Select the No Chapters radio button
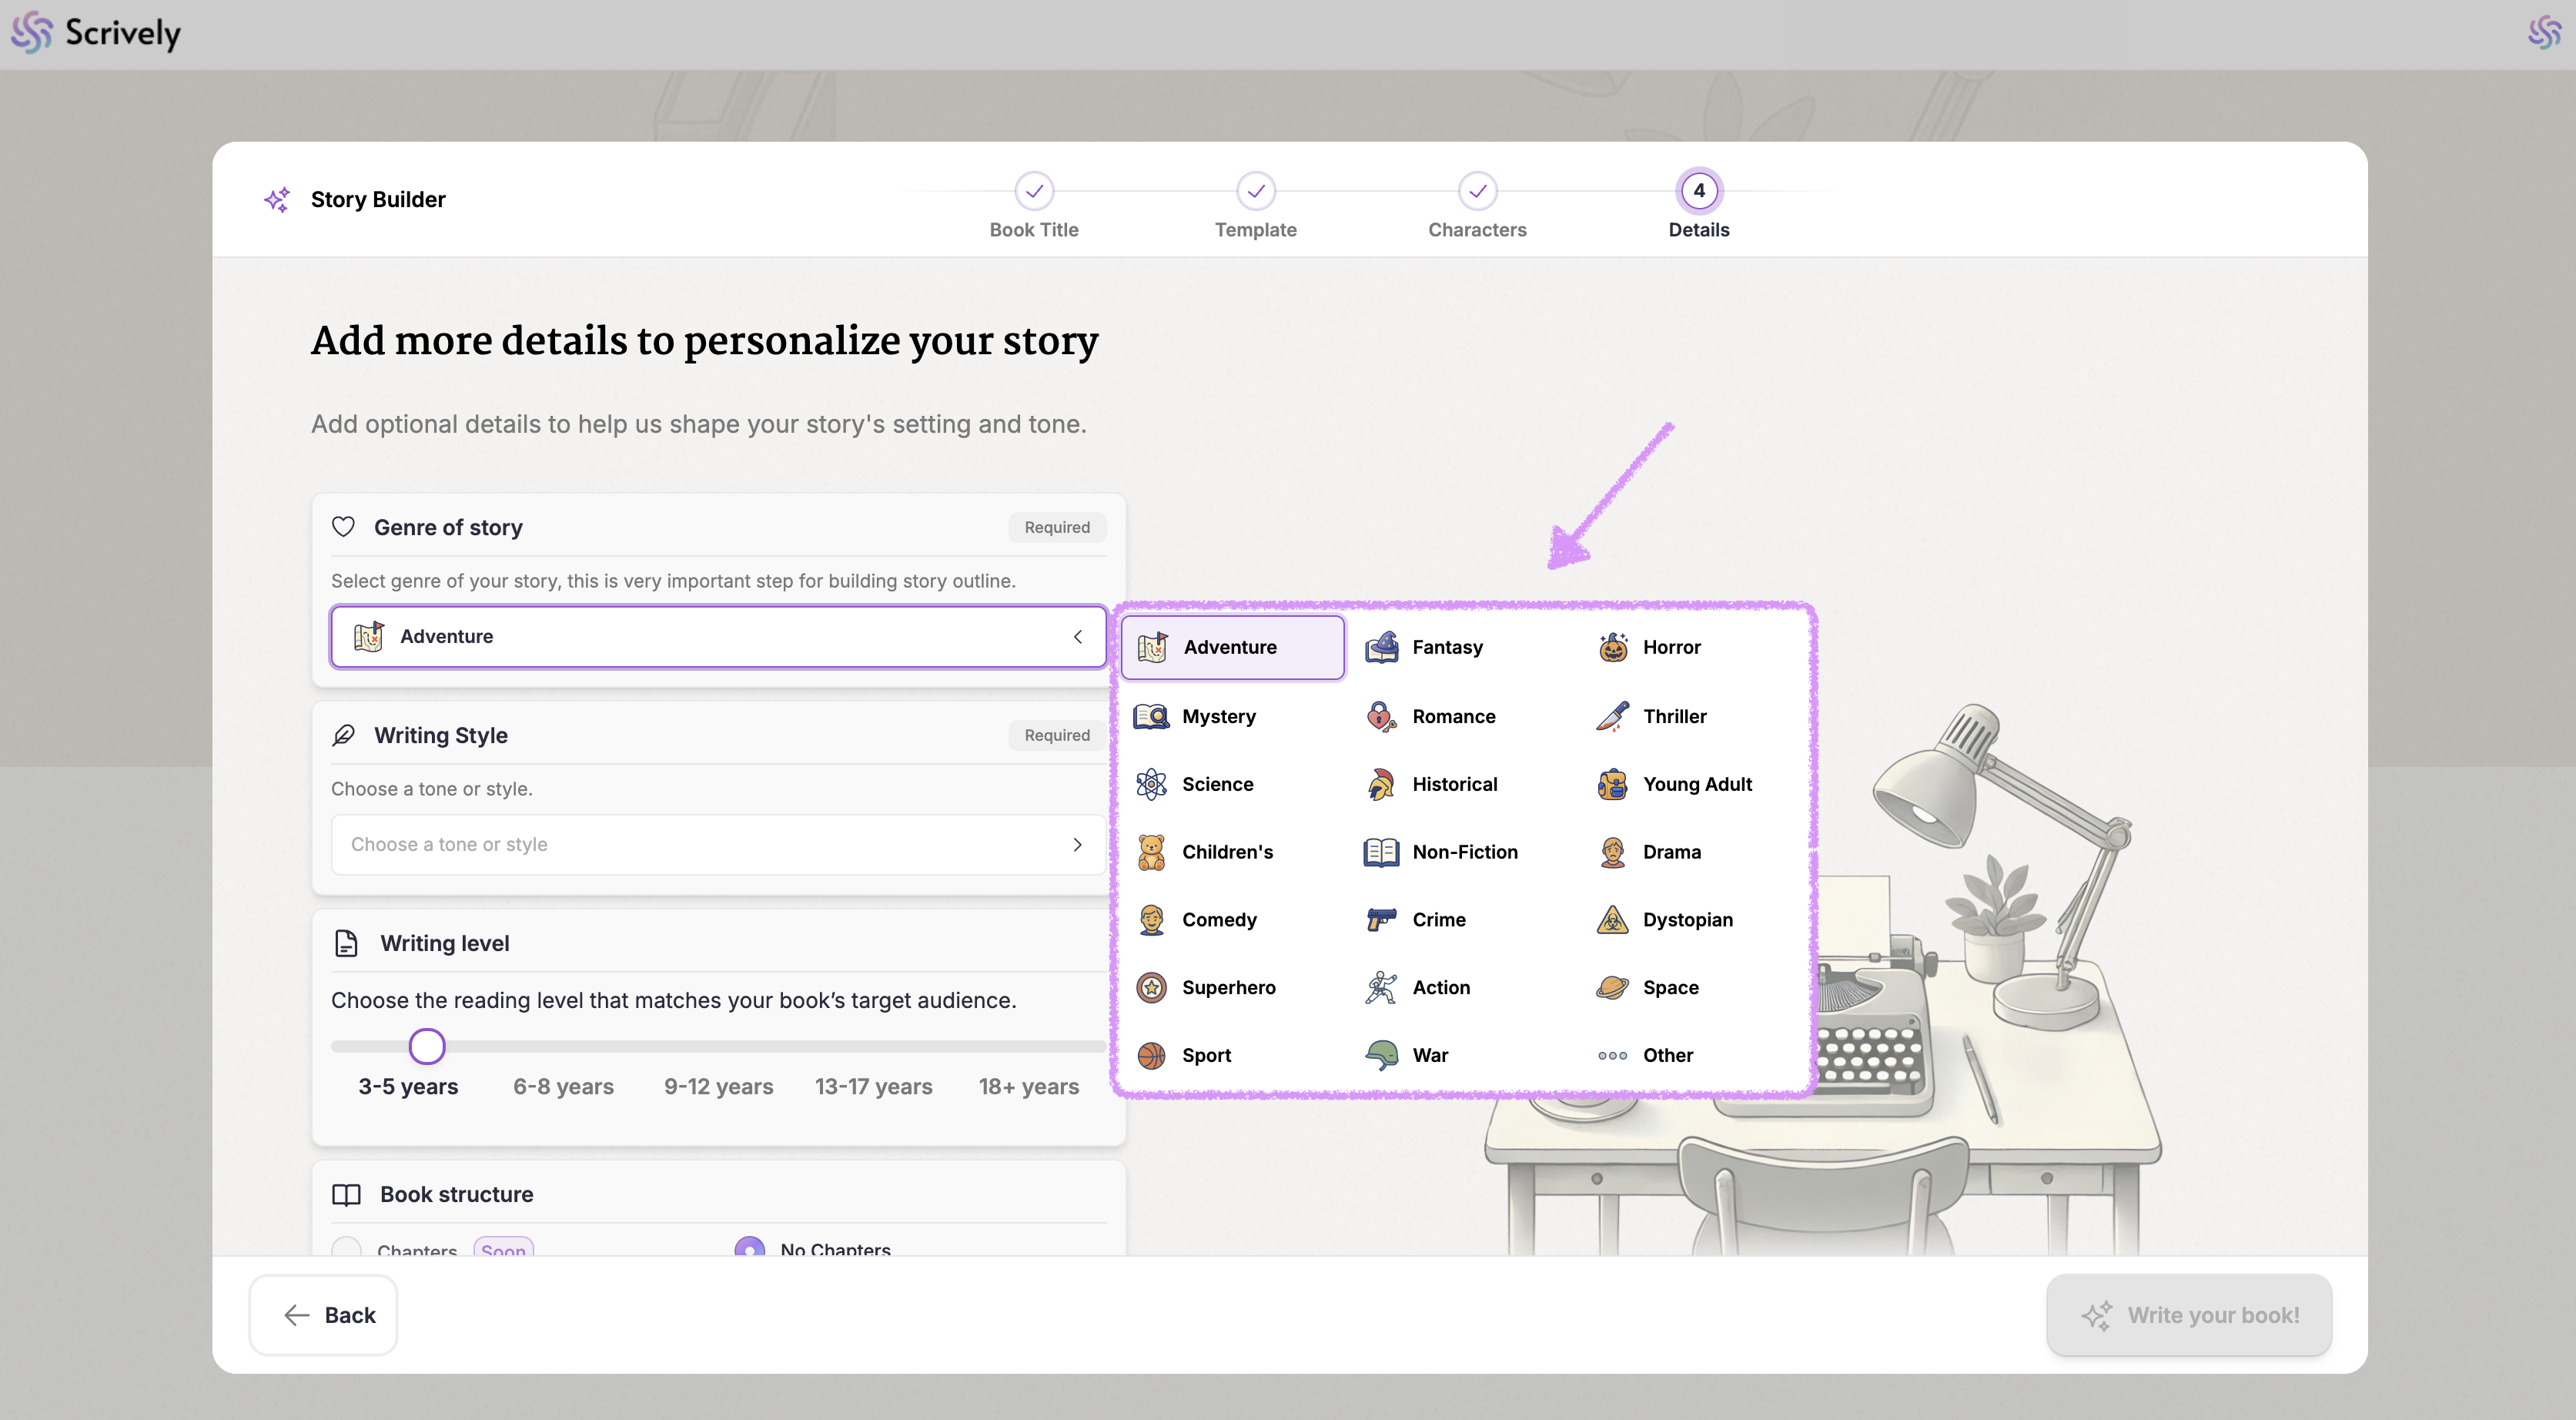 click(x=749, y=1248)
